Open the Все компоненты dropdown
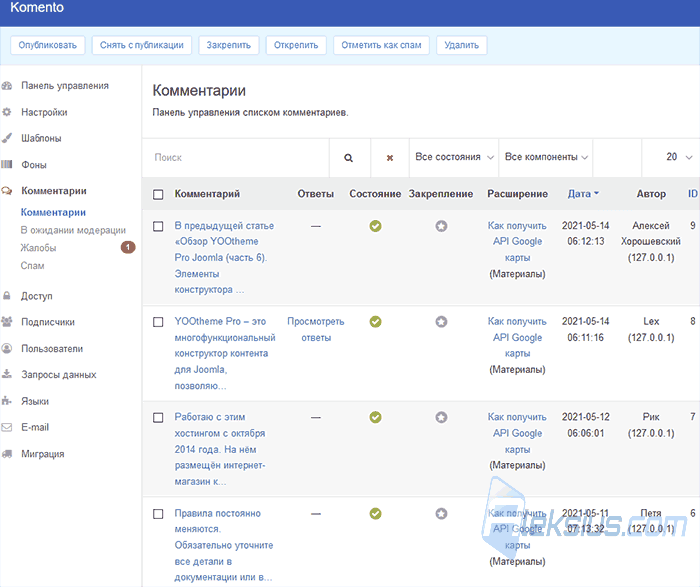700x587 pixels. tap(546, 157)
